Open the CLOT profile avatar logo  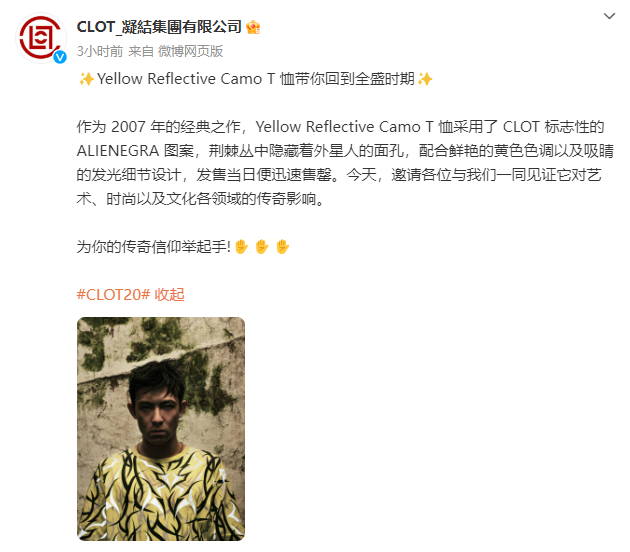(x=41, y=38)
